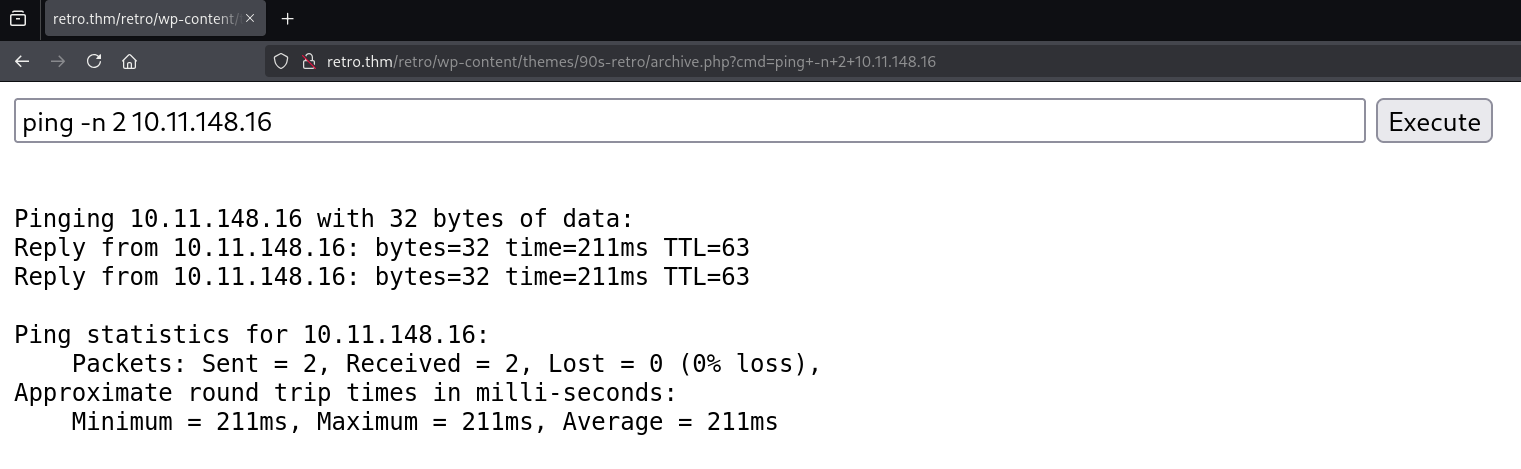Click the 'Minimum = 211ms' result line
This screenshot has width=1521, height=469.
tap(424, 422)
